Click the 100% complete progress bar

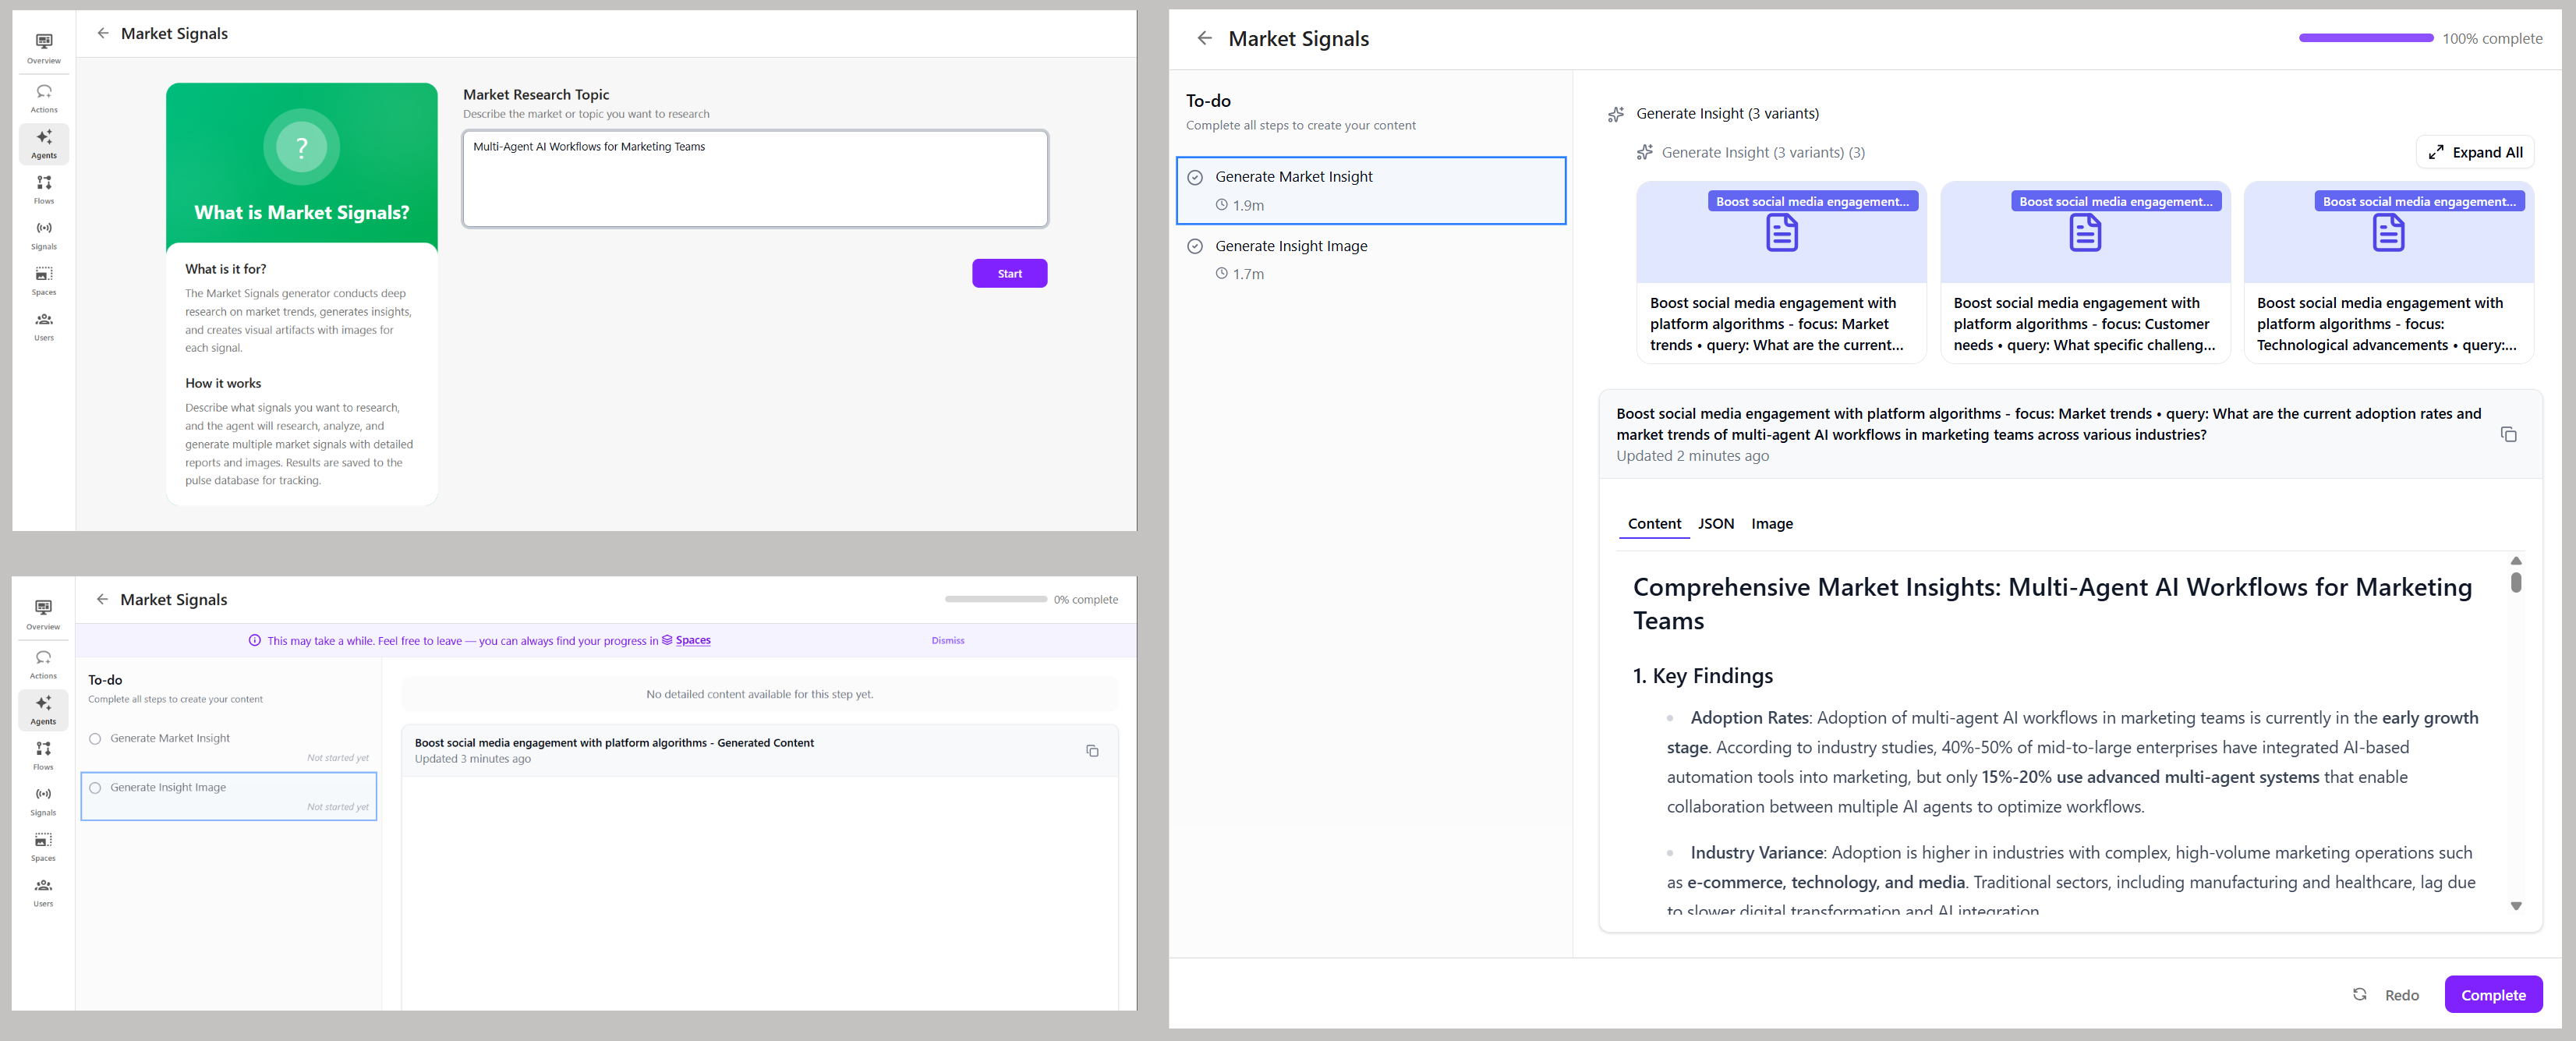(x=2366, y=38)
